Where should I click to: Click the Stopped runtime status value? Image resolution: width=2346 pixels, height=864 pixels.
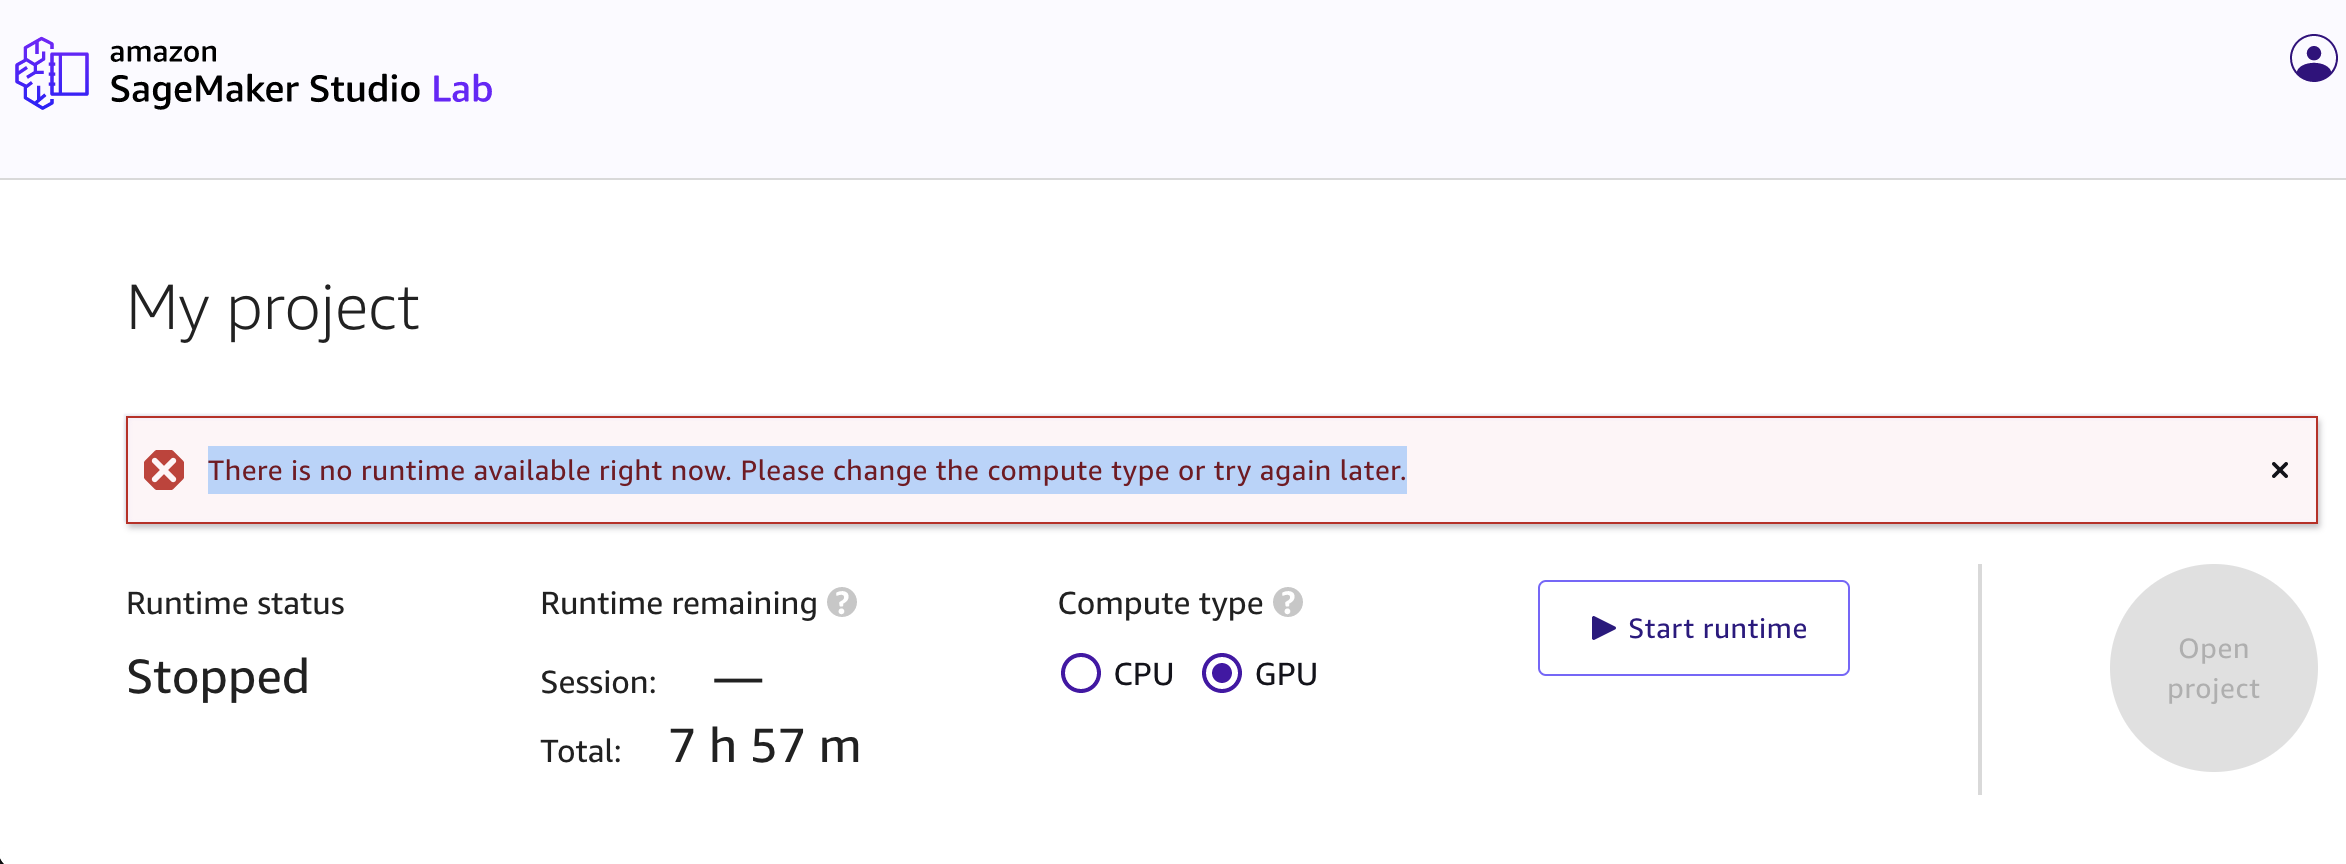point(218,677)
